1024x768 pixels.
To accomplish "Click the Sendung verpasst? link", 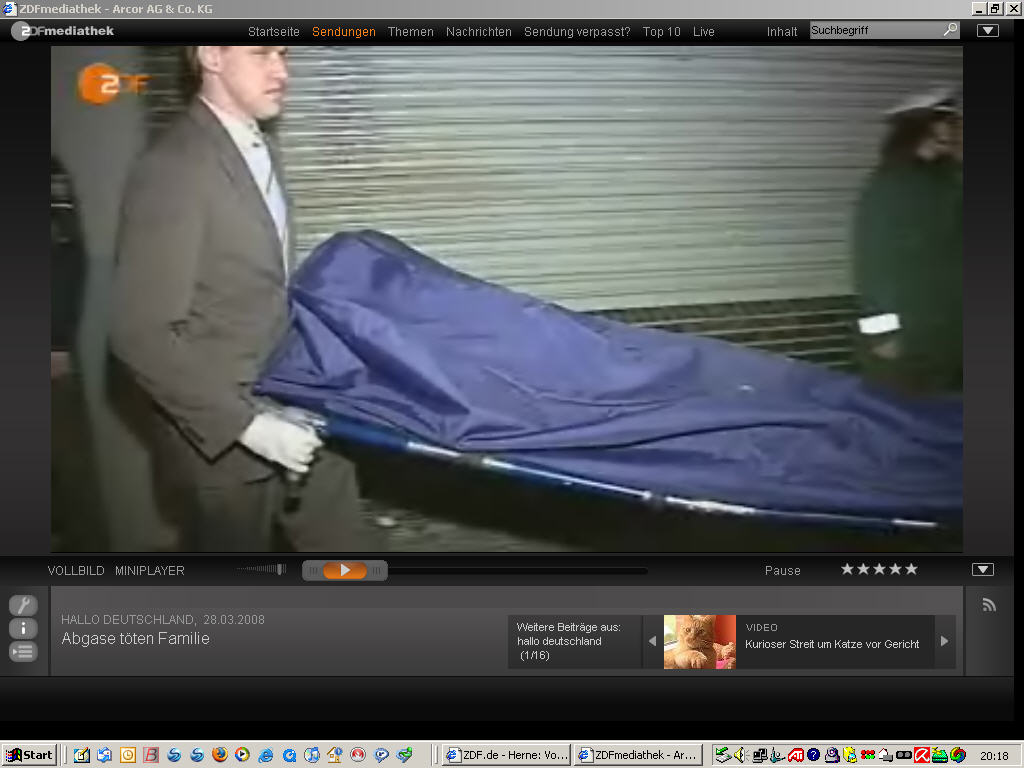I will [x=577, y=32].
